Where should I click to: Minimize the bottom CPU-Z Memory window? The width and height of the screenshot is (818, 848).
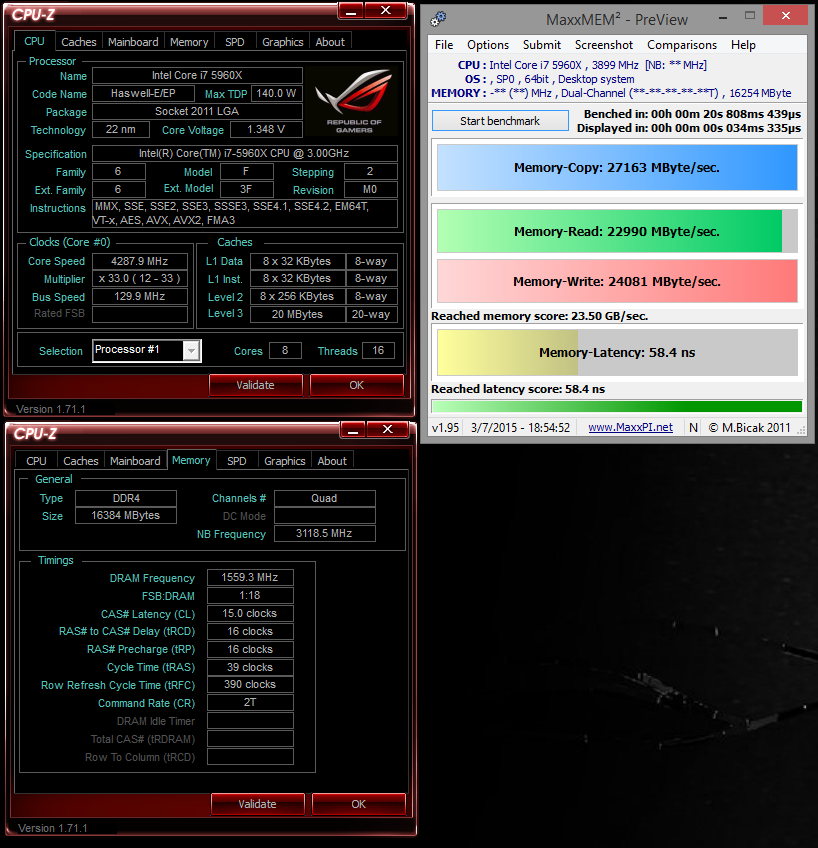353,430
